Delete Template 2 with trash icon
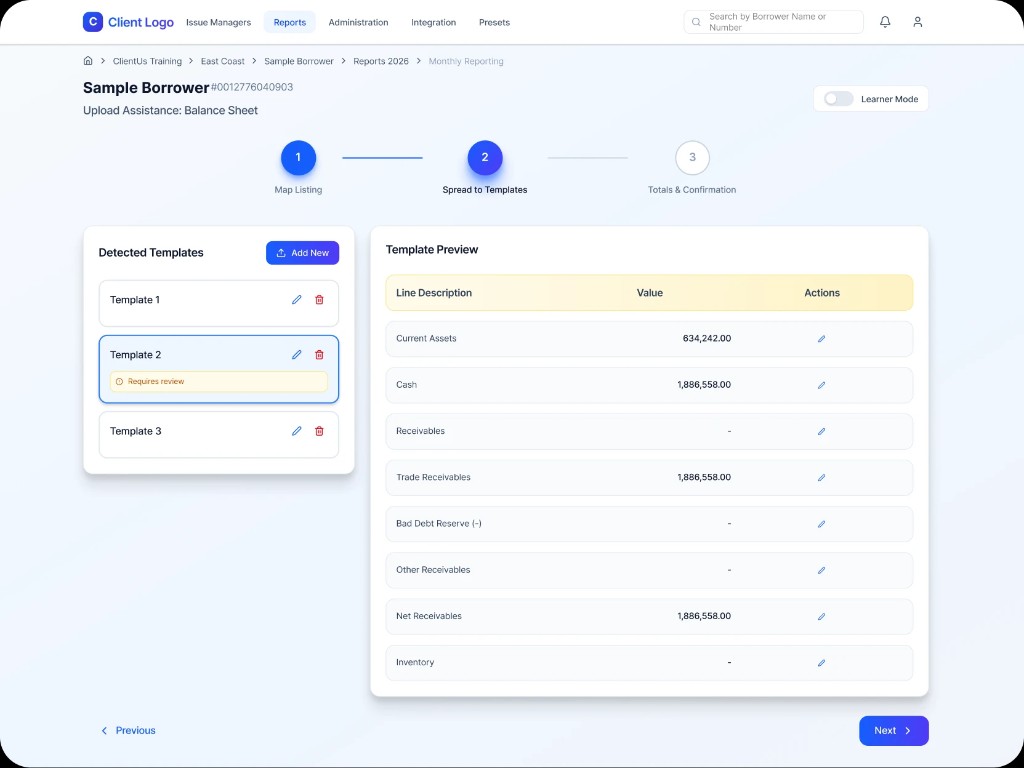The height and width of the screenshot is (768, 1024). [x=319, y=355]
